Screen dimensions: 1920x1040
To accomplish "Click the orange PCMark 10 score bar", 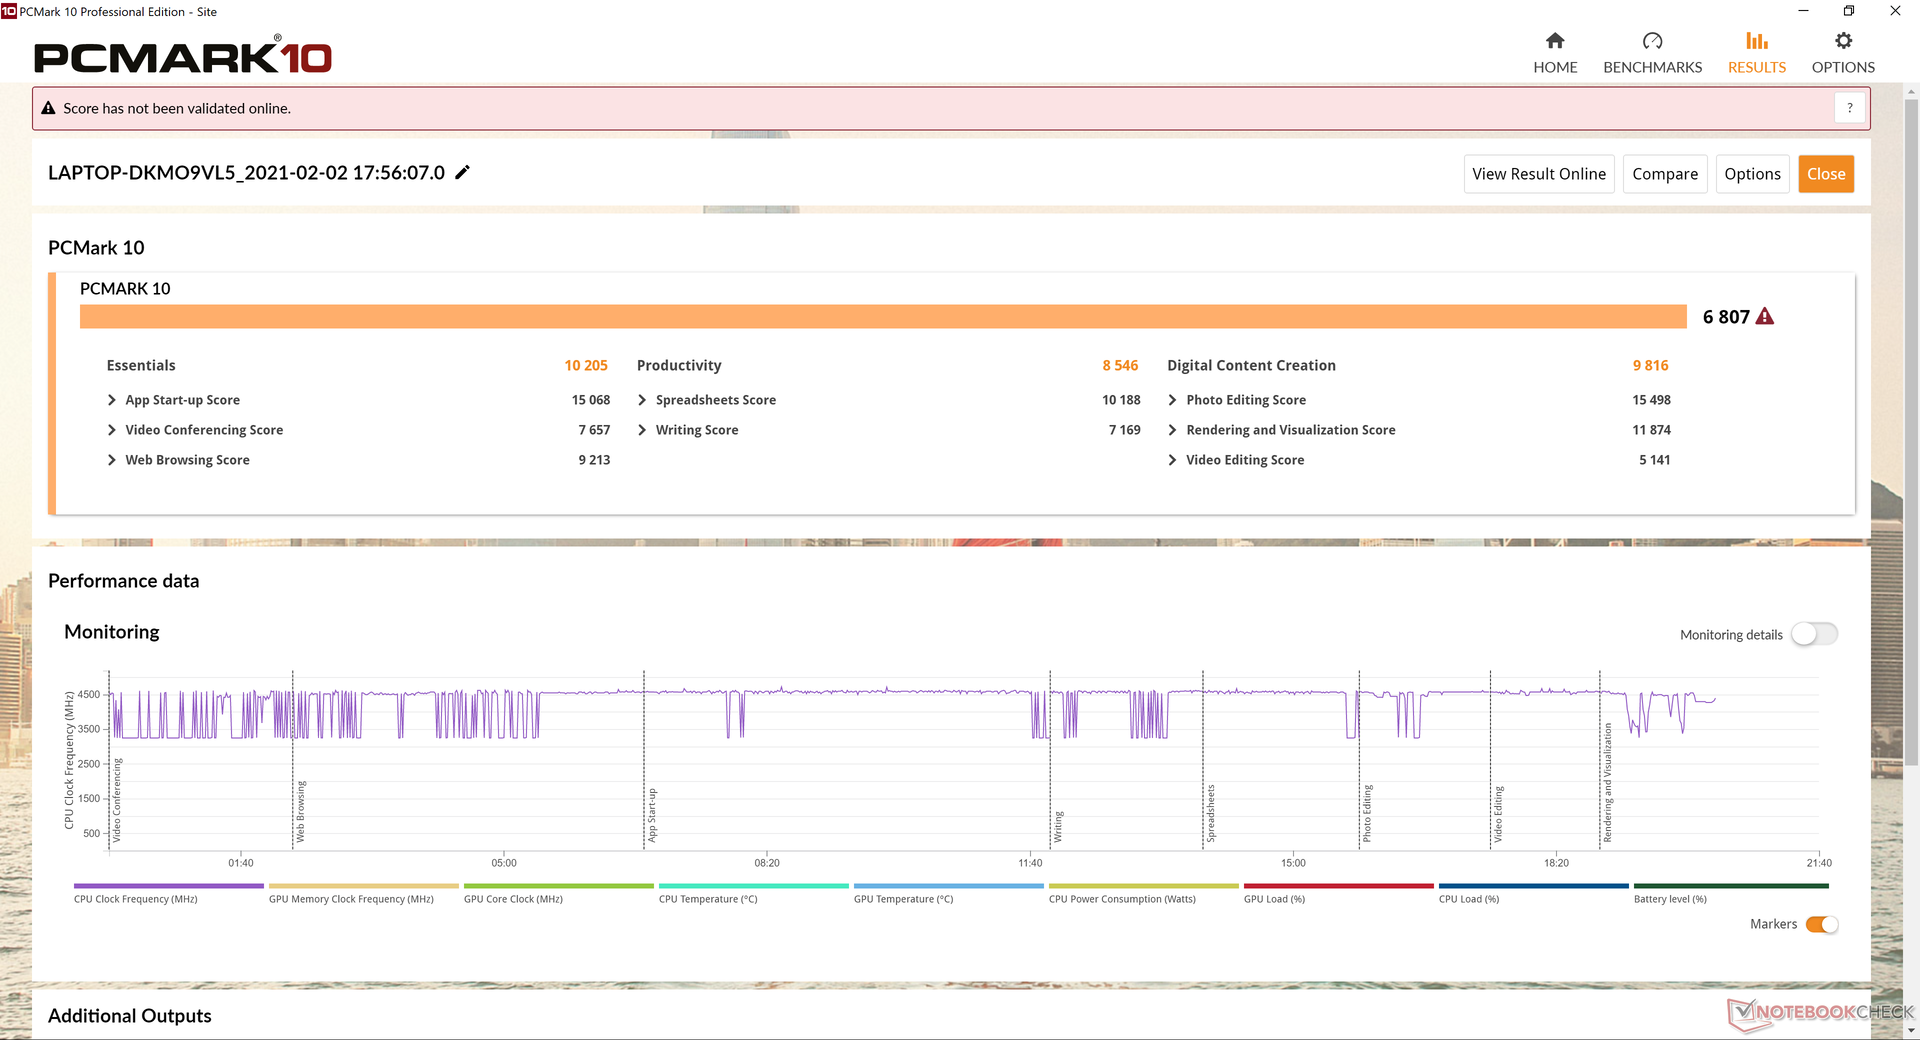I will tap(883, 316).
